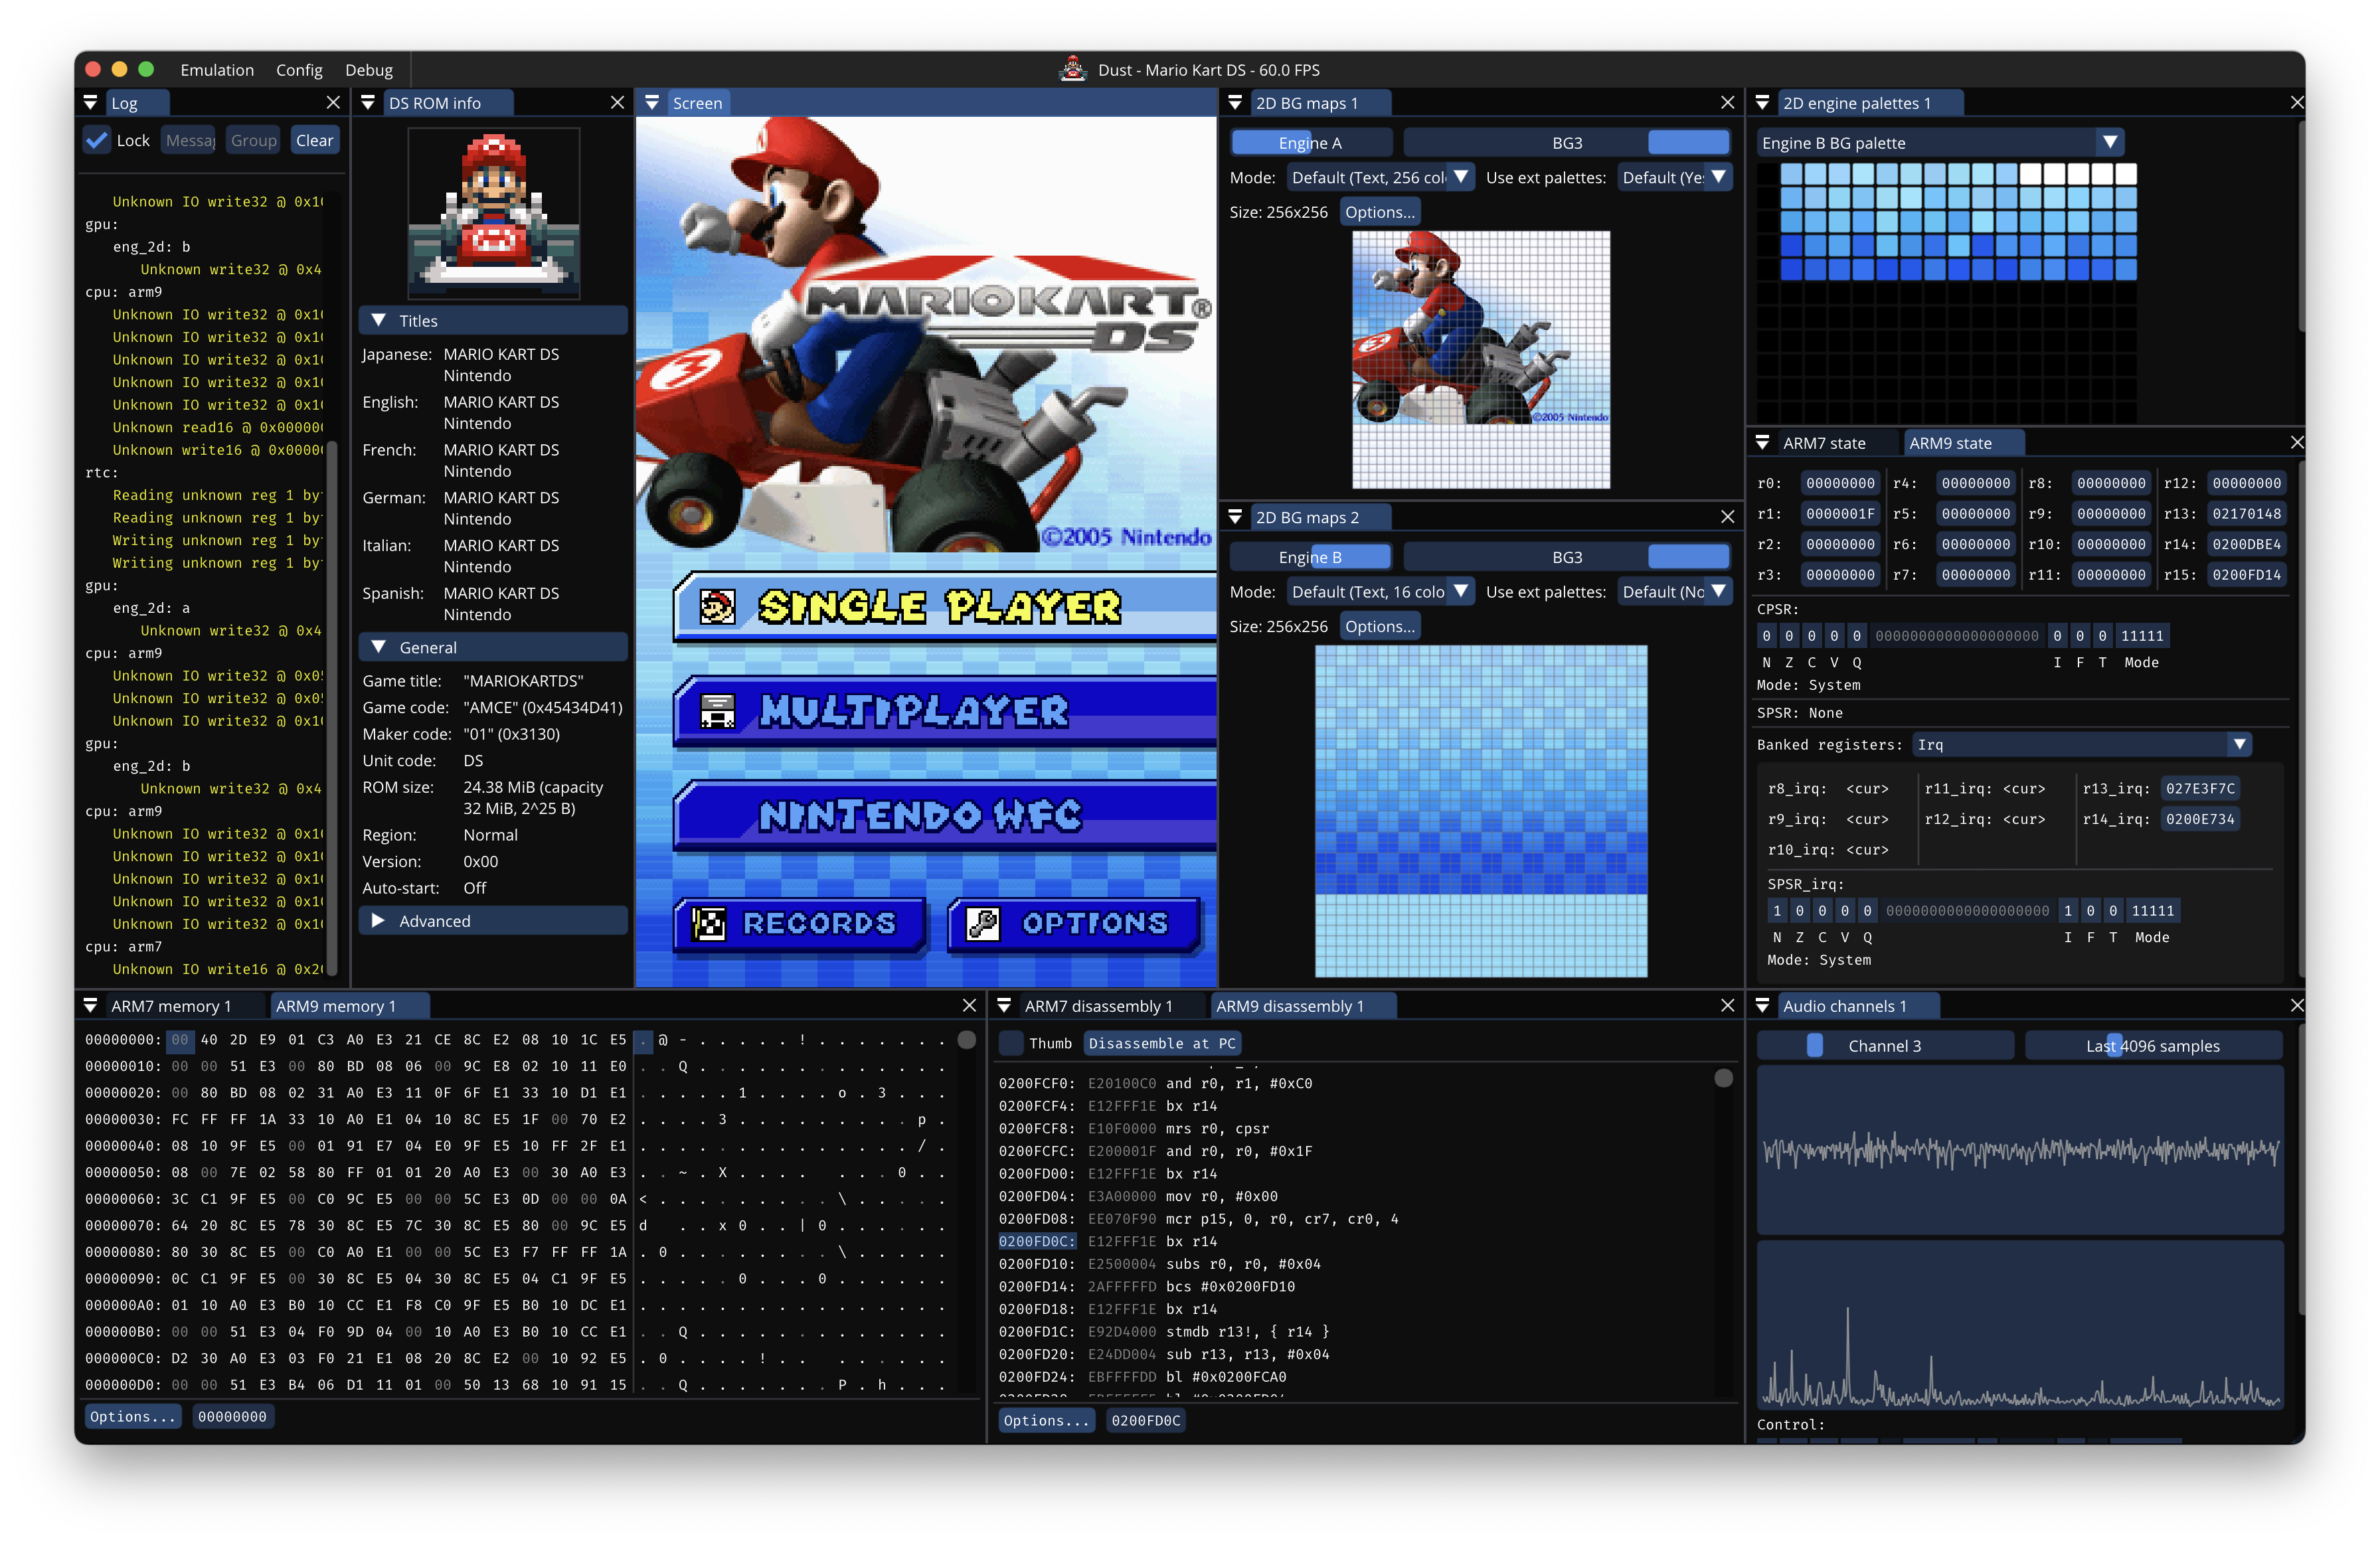
Task: Click the Single Player Mario icon in game
Action: (717, 607)
